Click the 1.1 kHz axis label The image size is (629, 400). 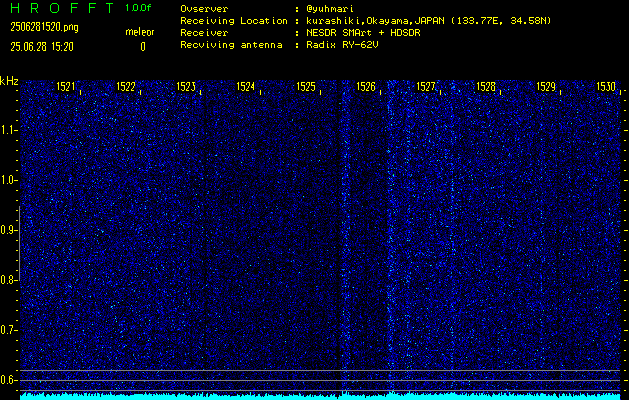click(8, 130)
